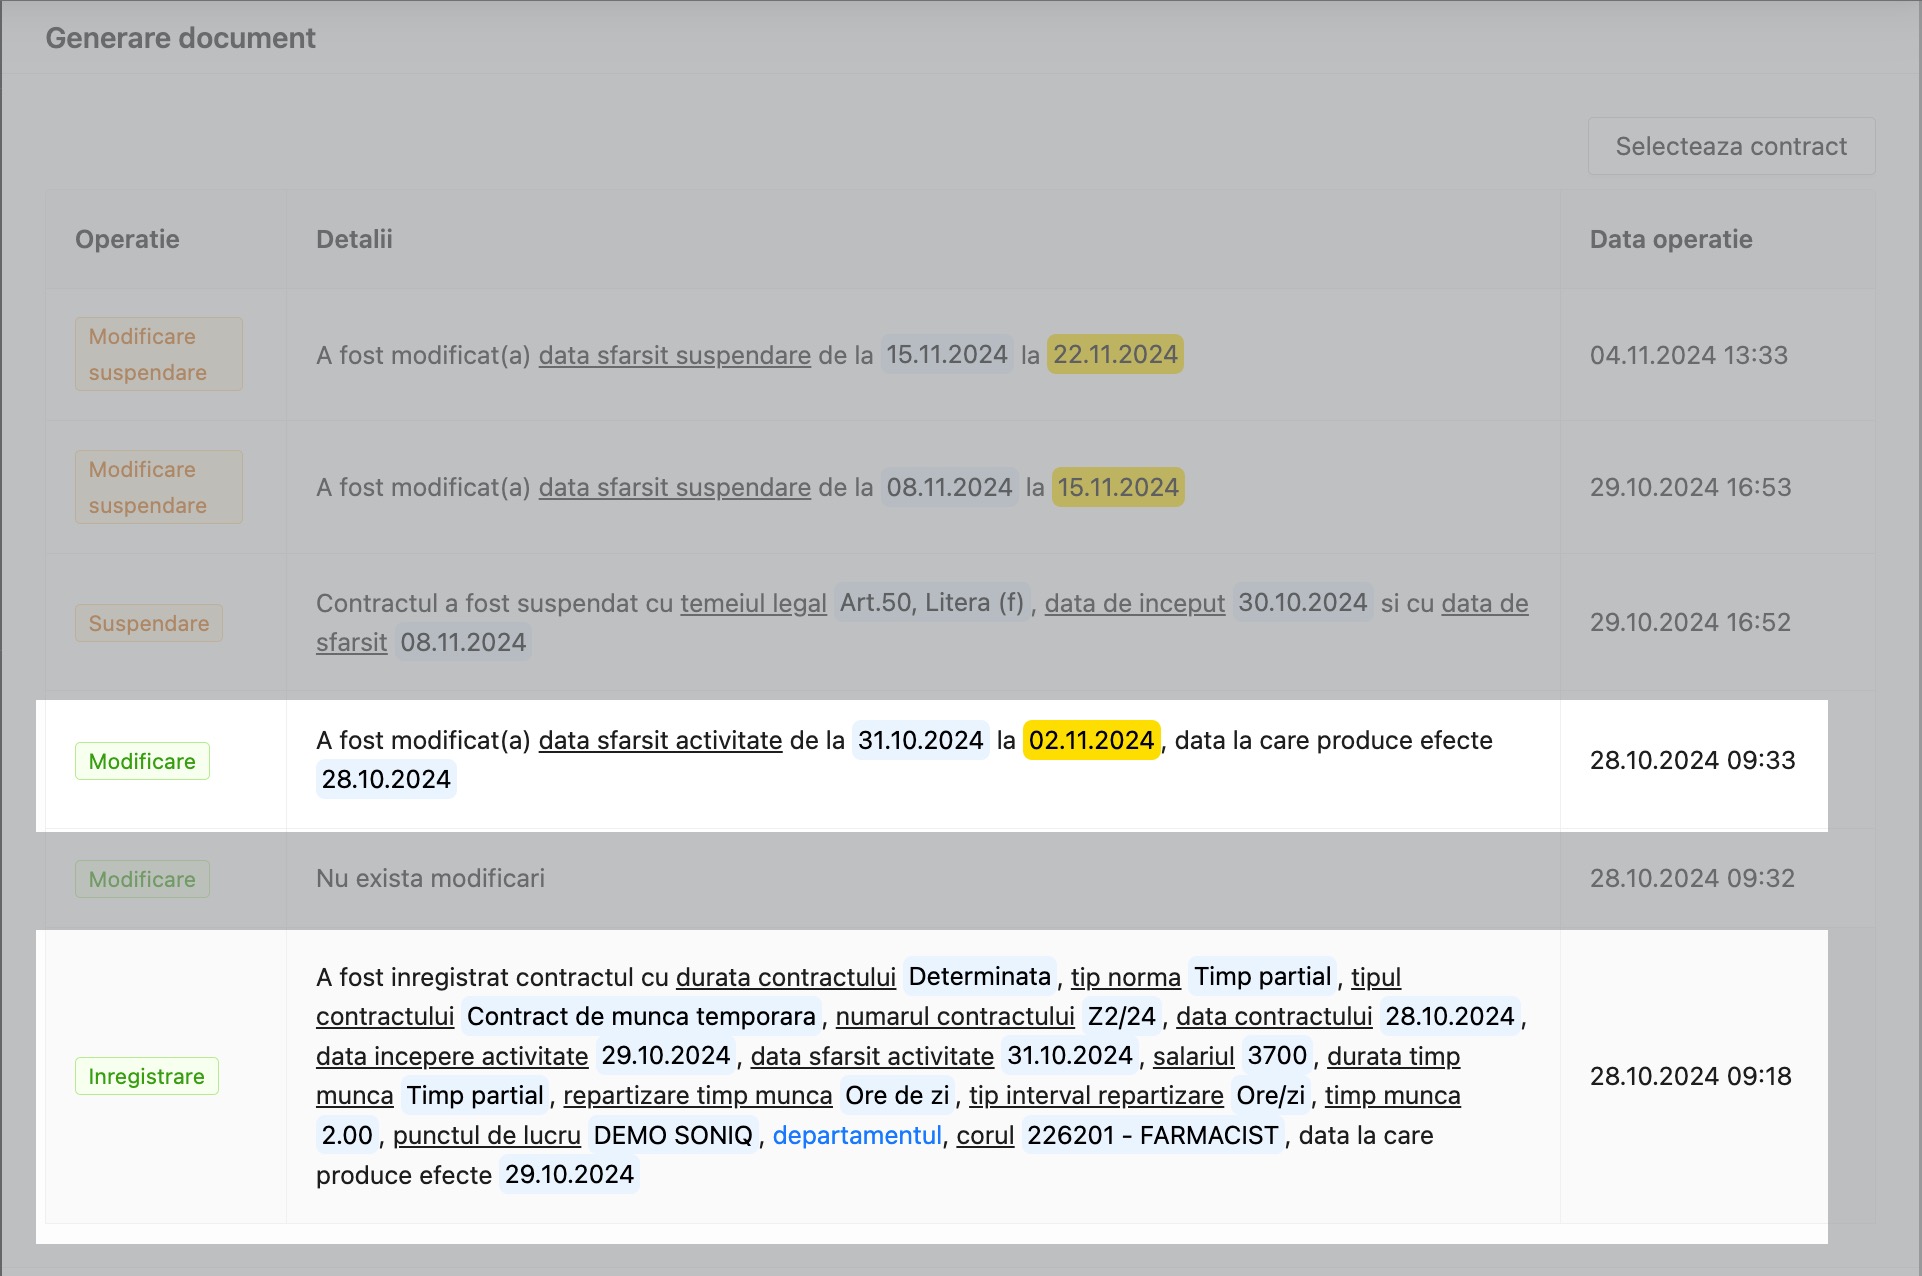
Task: Click Contract de munca temporara value
Action: pyautogui.click(x=641, y=1016)
